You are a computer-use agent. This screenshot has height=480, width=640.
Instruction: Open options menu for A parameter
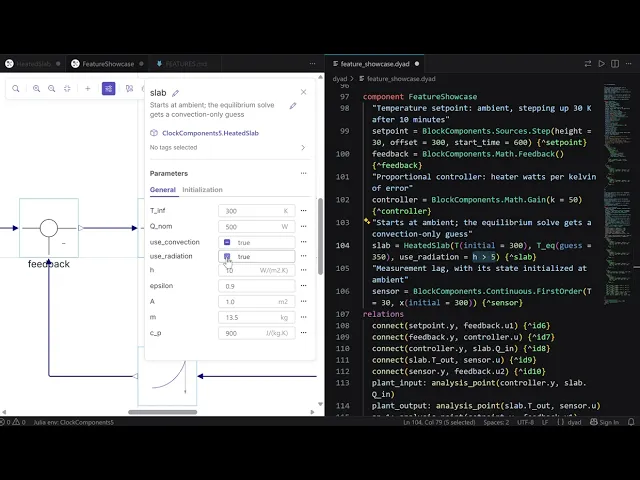coord(303,301)
